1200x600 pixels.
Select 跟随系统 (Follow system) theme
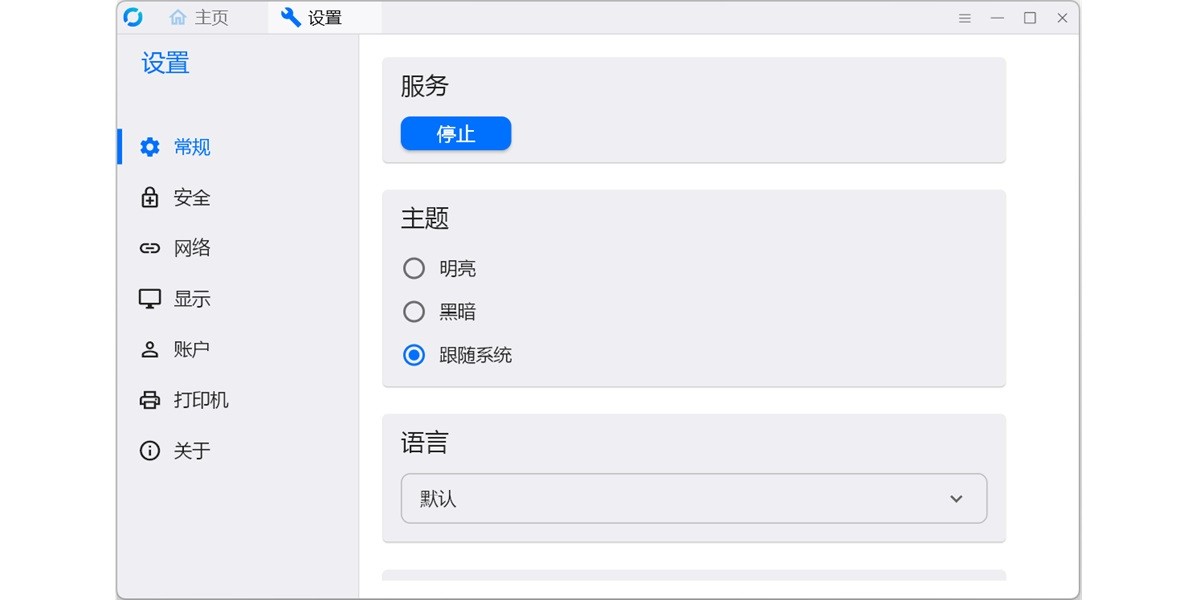click(x=413, y=354)
